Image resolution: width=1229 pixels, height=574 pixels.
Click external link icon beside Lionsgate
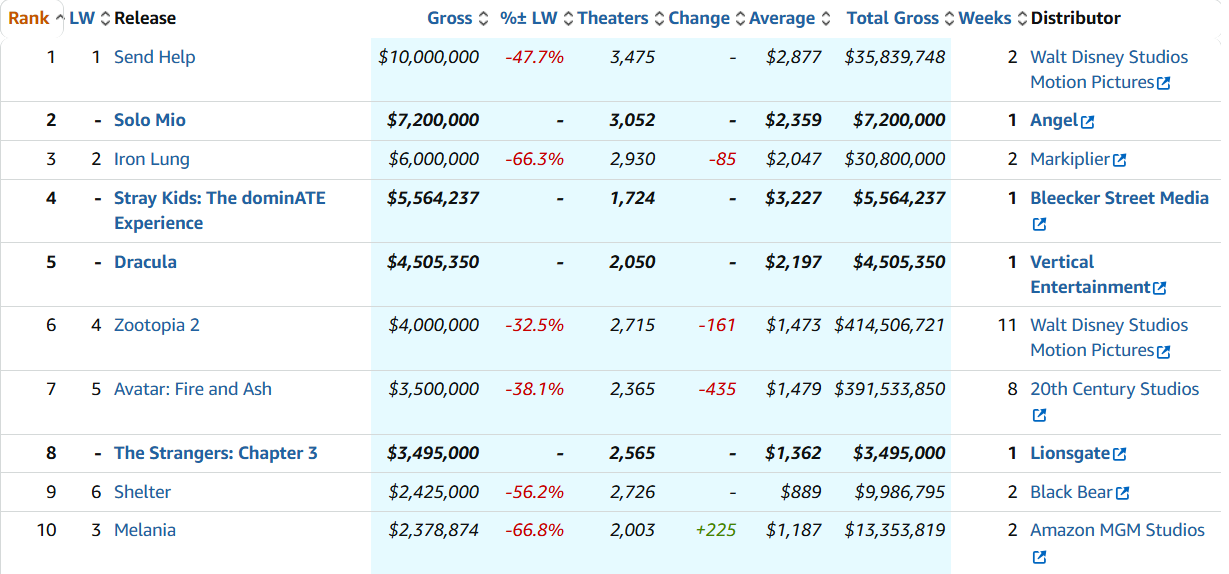pyautogui.click(x=1120, y=455)
